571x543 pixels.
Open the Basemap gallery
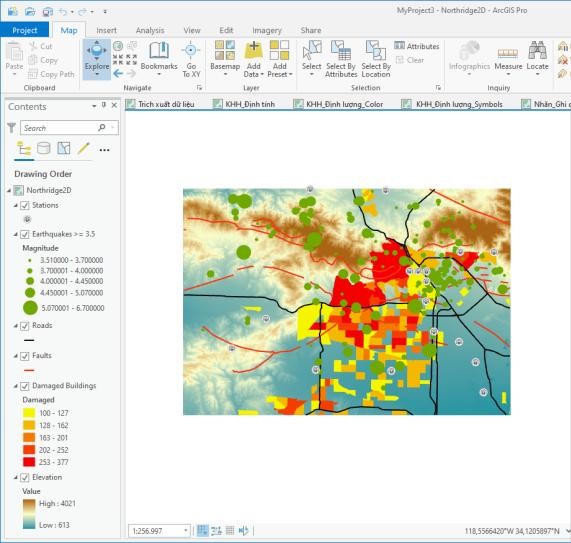[x=225, y=59]
